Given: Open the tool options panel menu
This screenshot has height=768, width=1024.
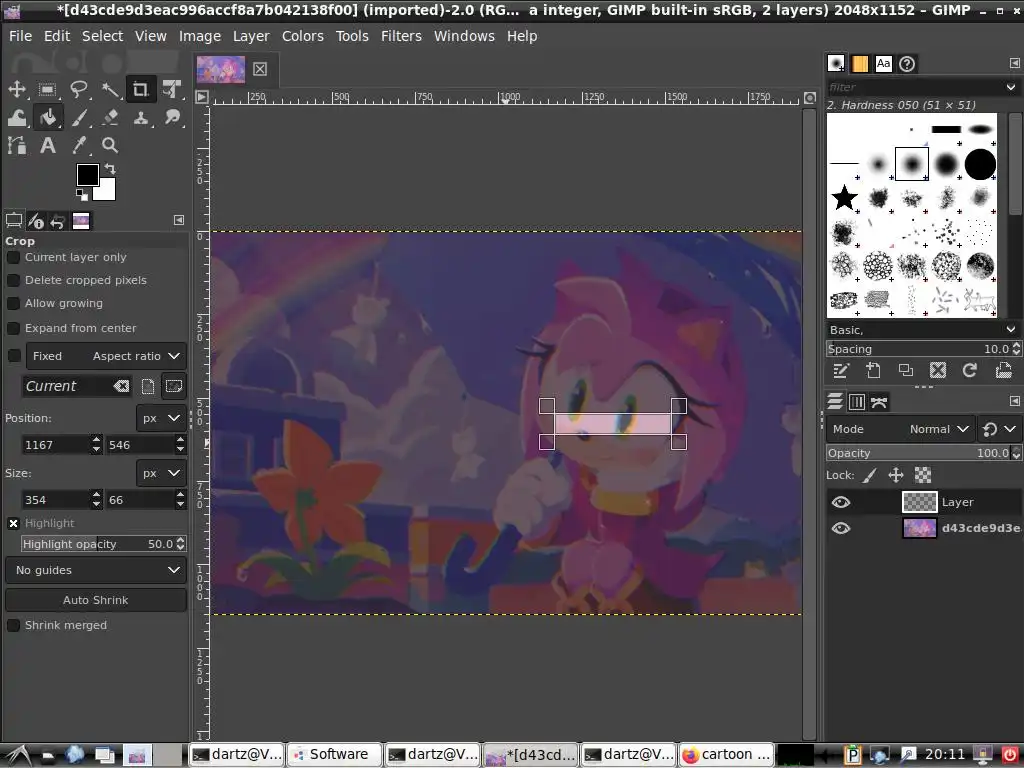Looking at the screenshot, I should 179,220.
